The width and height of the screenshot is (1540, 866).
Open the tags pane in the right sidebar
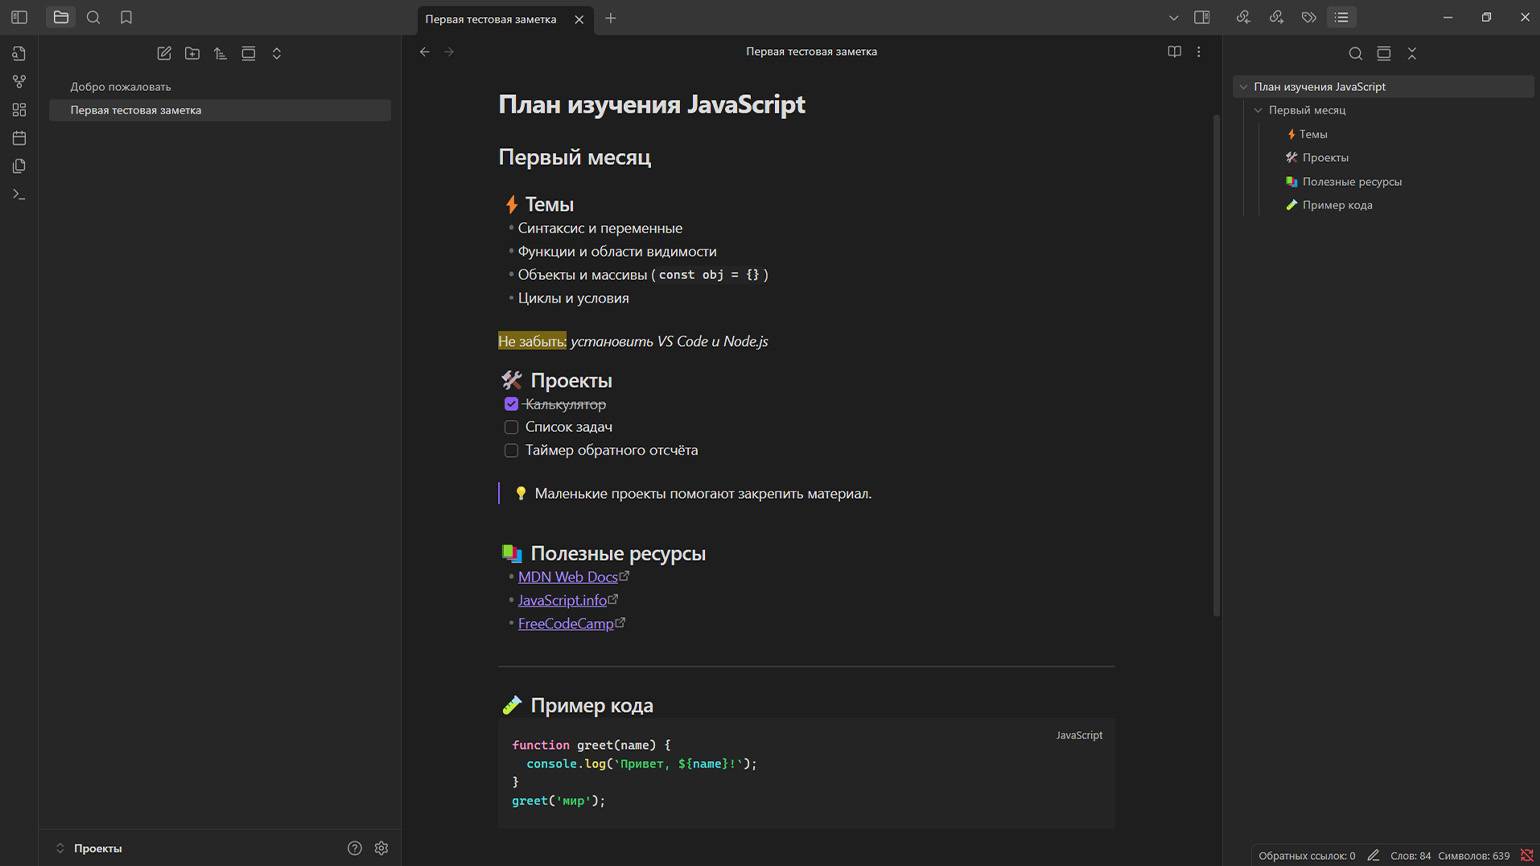coord(1309,17)
